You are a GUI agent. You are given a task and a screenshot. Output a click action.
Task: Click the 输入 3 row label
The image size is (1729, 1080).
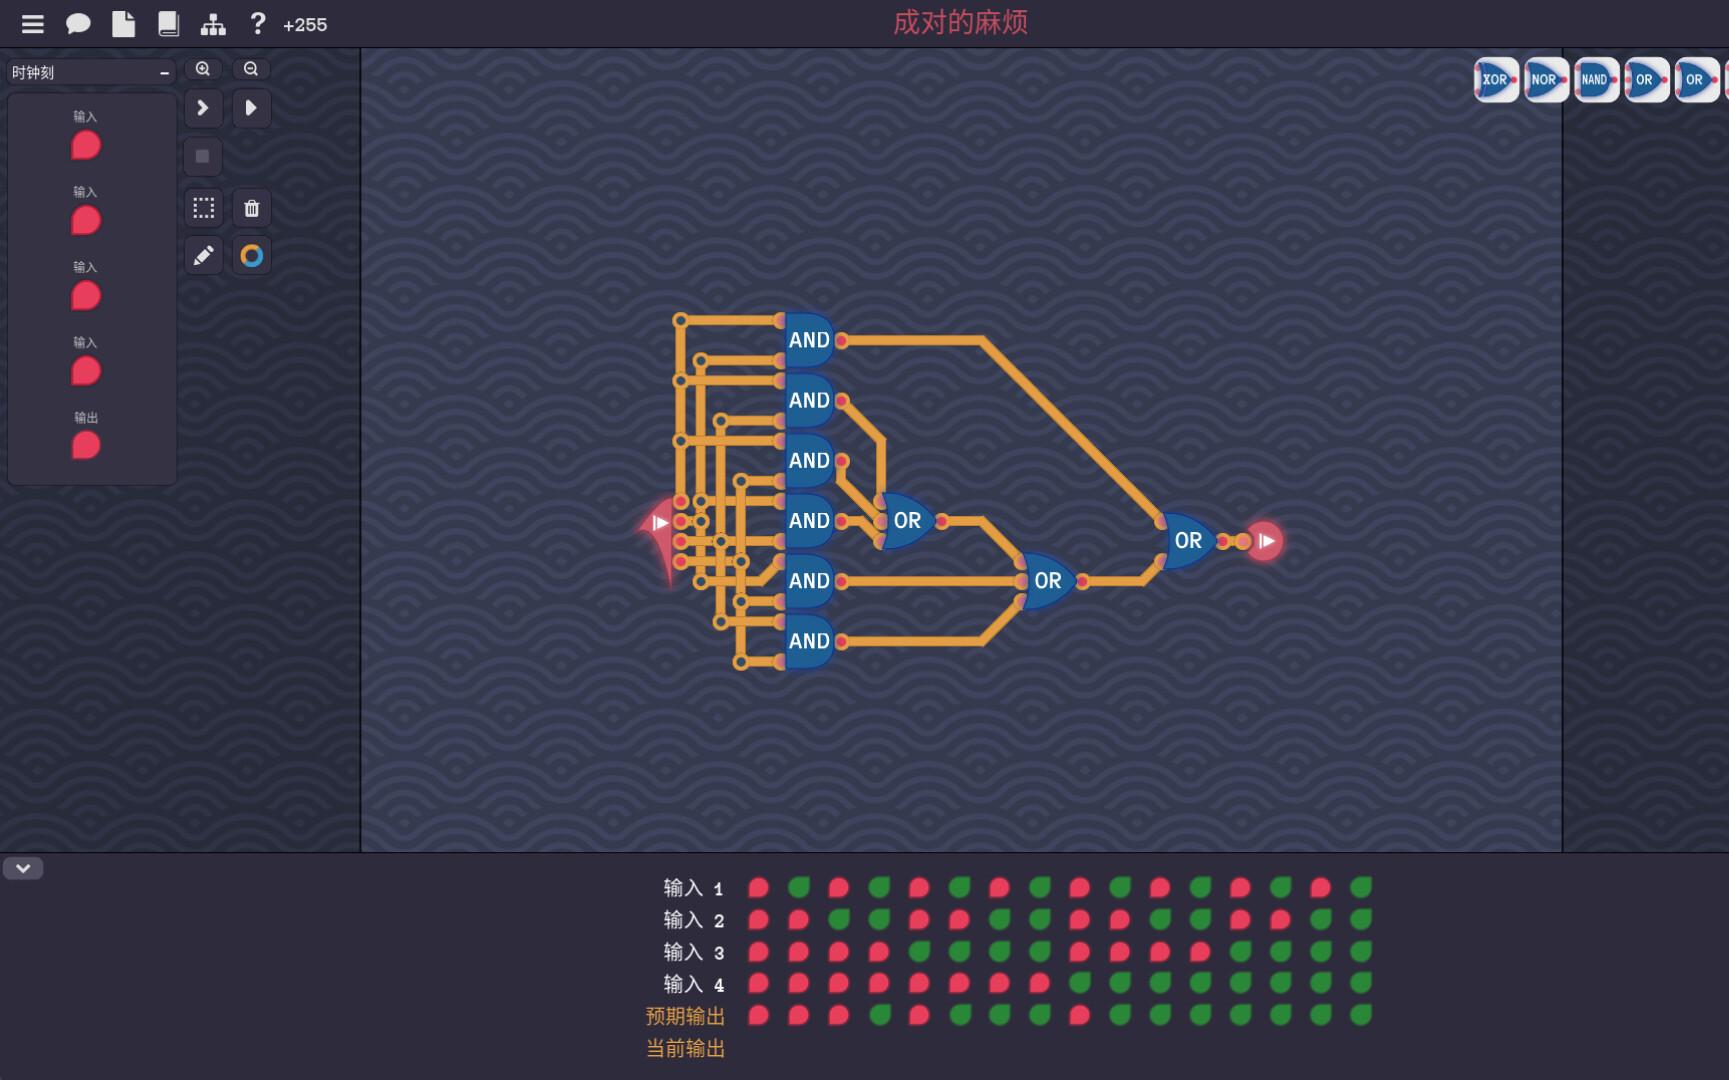point(693,952)
